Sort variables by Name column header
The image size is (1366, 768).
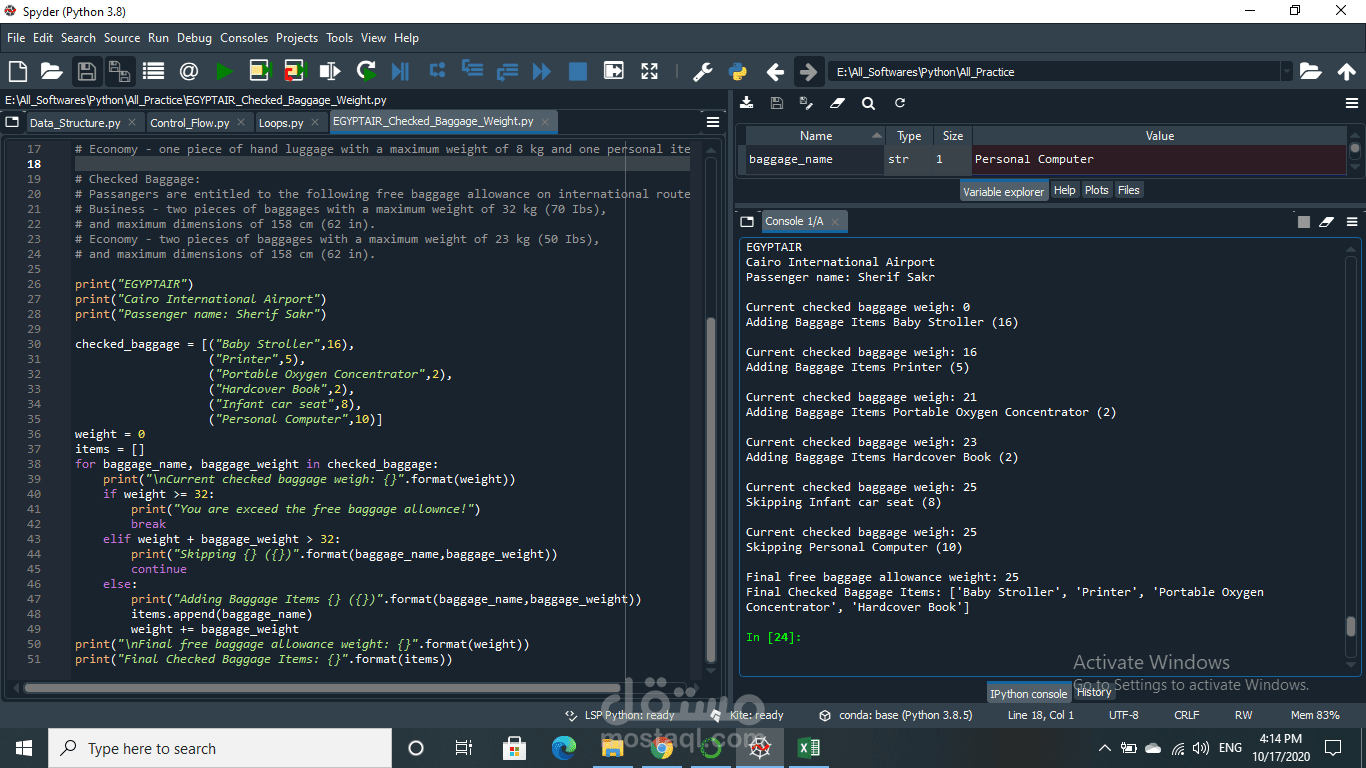[x=816, y=136]
